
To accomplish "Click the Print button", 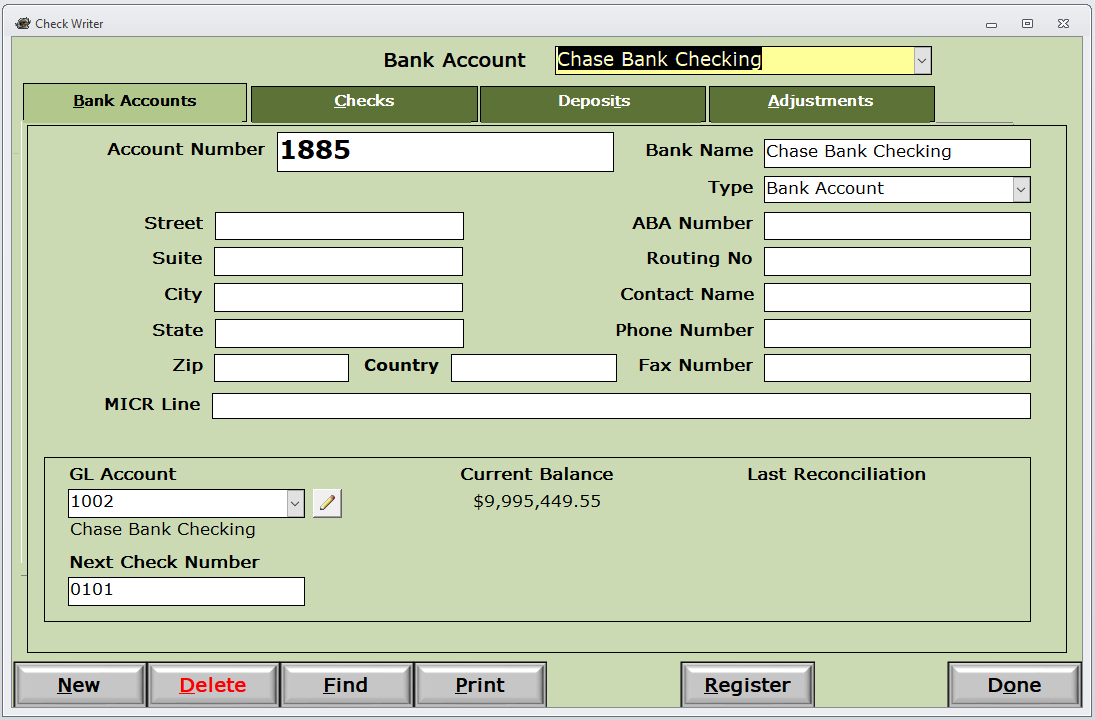I will point(480,684).
